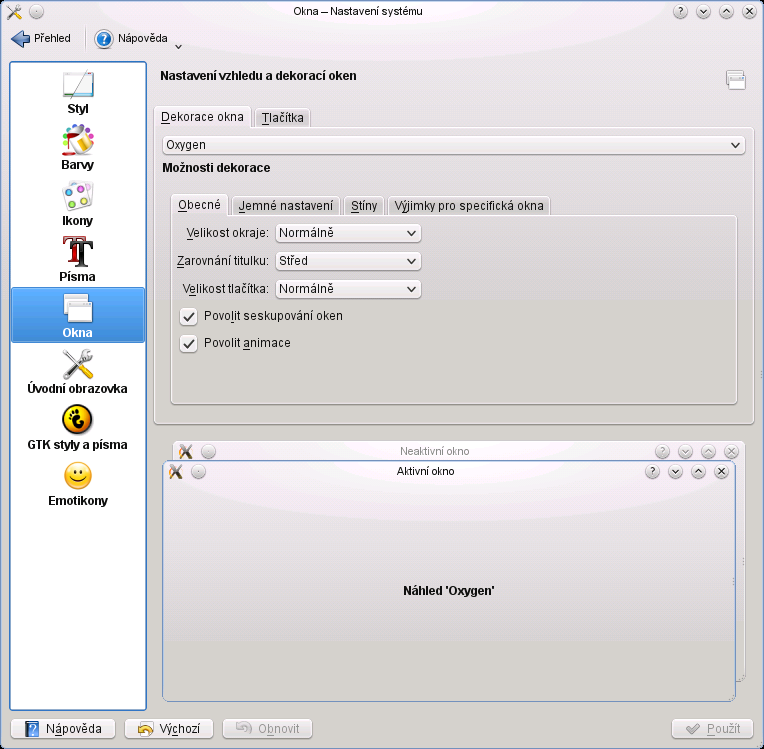Toggle Povolit seskupování oken checkbox
Image resolution: width=764 pixels, height=749 pixels.
pyautogui.click(x=189, y=317)
